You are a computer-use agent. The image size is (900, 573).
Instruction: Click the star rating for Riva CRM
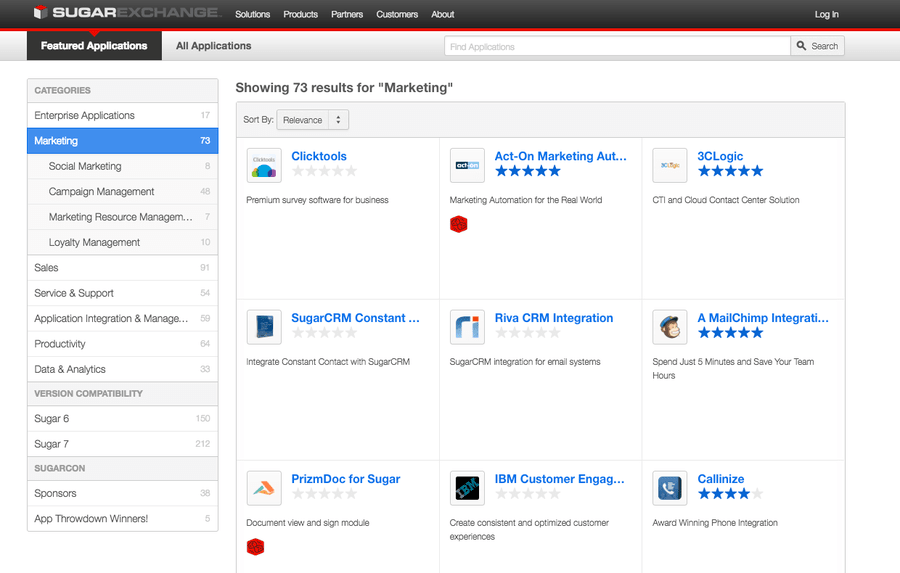528,332
